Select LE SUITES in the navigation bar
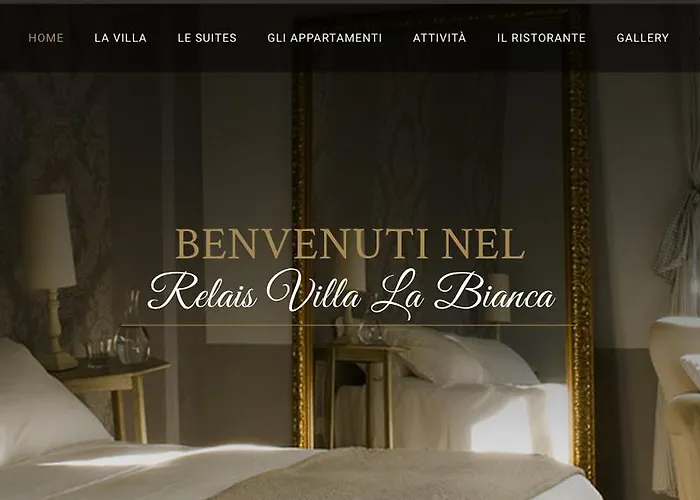Screen dimensions: 700x500 pos(207,38)
